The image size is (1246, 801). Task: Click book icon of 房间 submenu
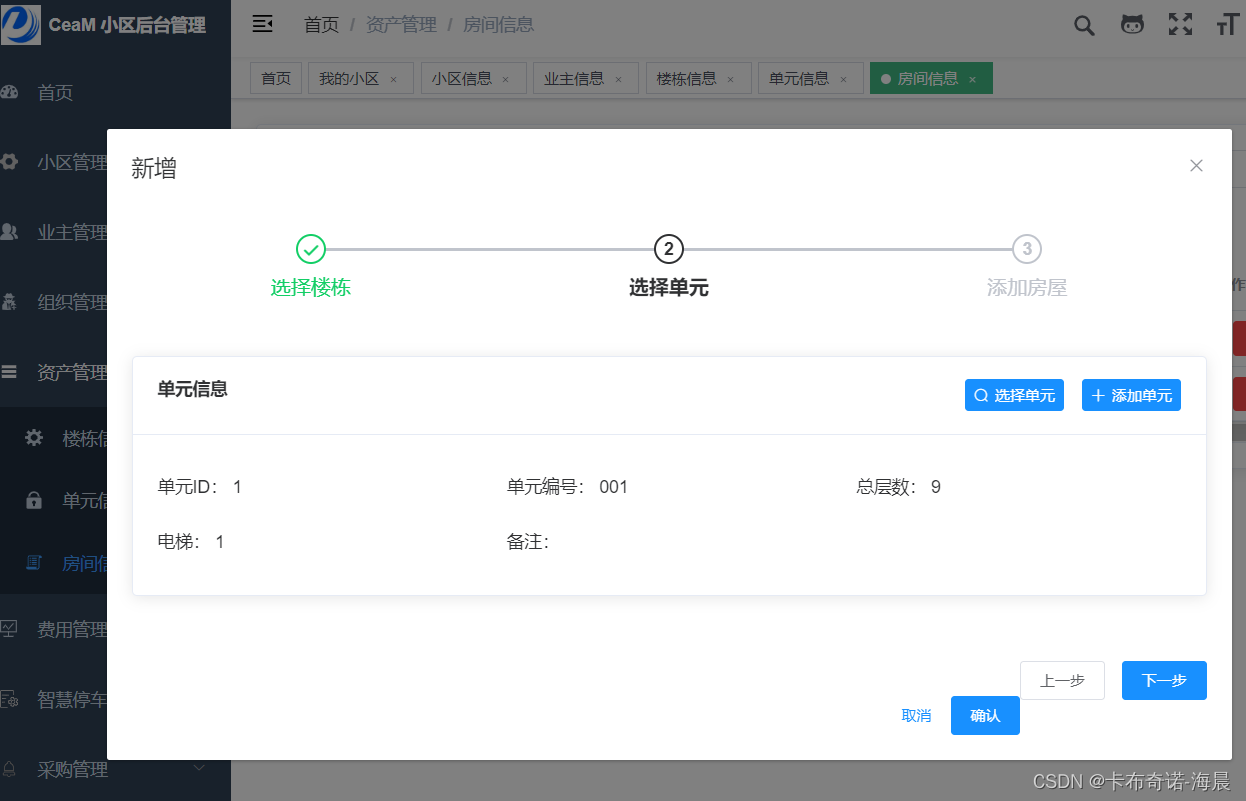click(x=34, y=563)
